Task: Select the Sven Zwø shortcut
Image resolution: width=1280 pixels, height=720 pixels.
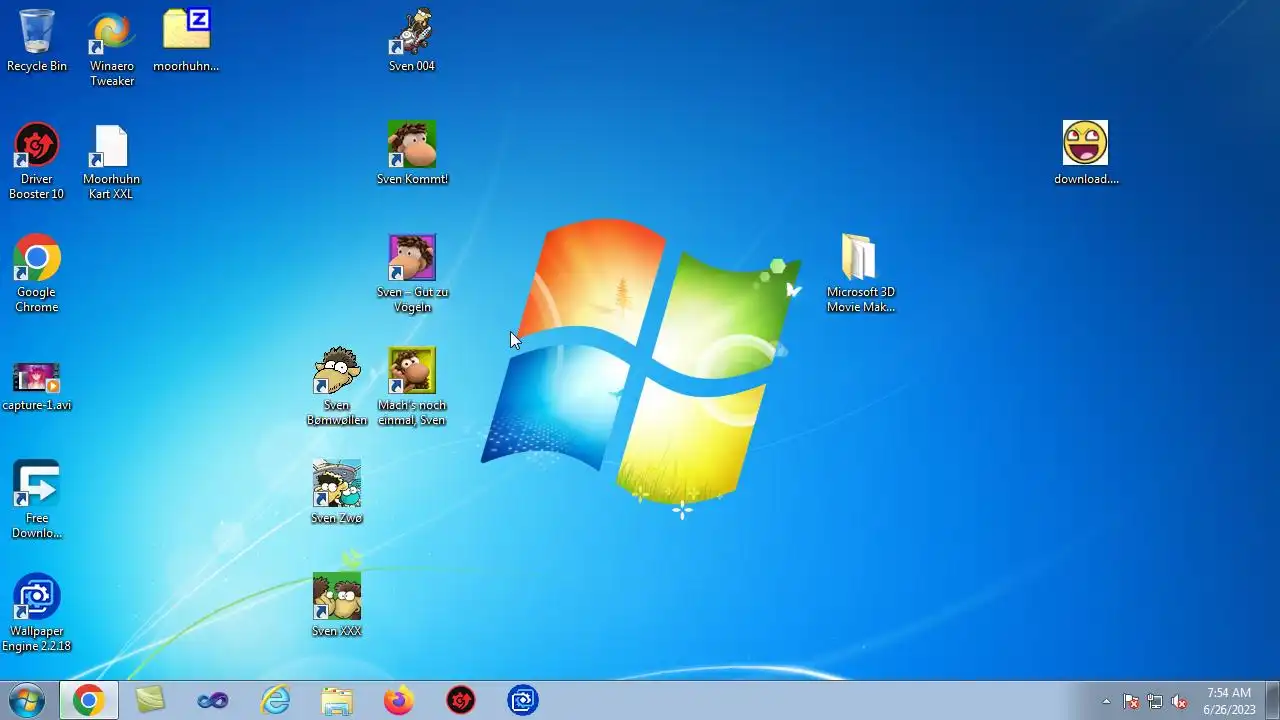Action: point(337,493)
